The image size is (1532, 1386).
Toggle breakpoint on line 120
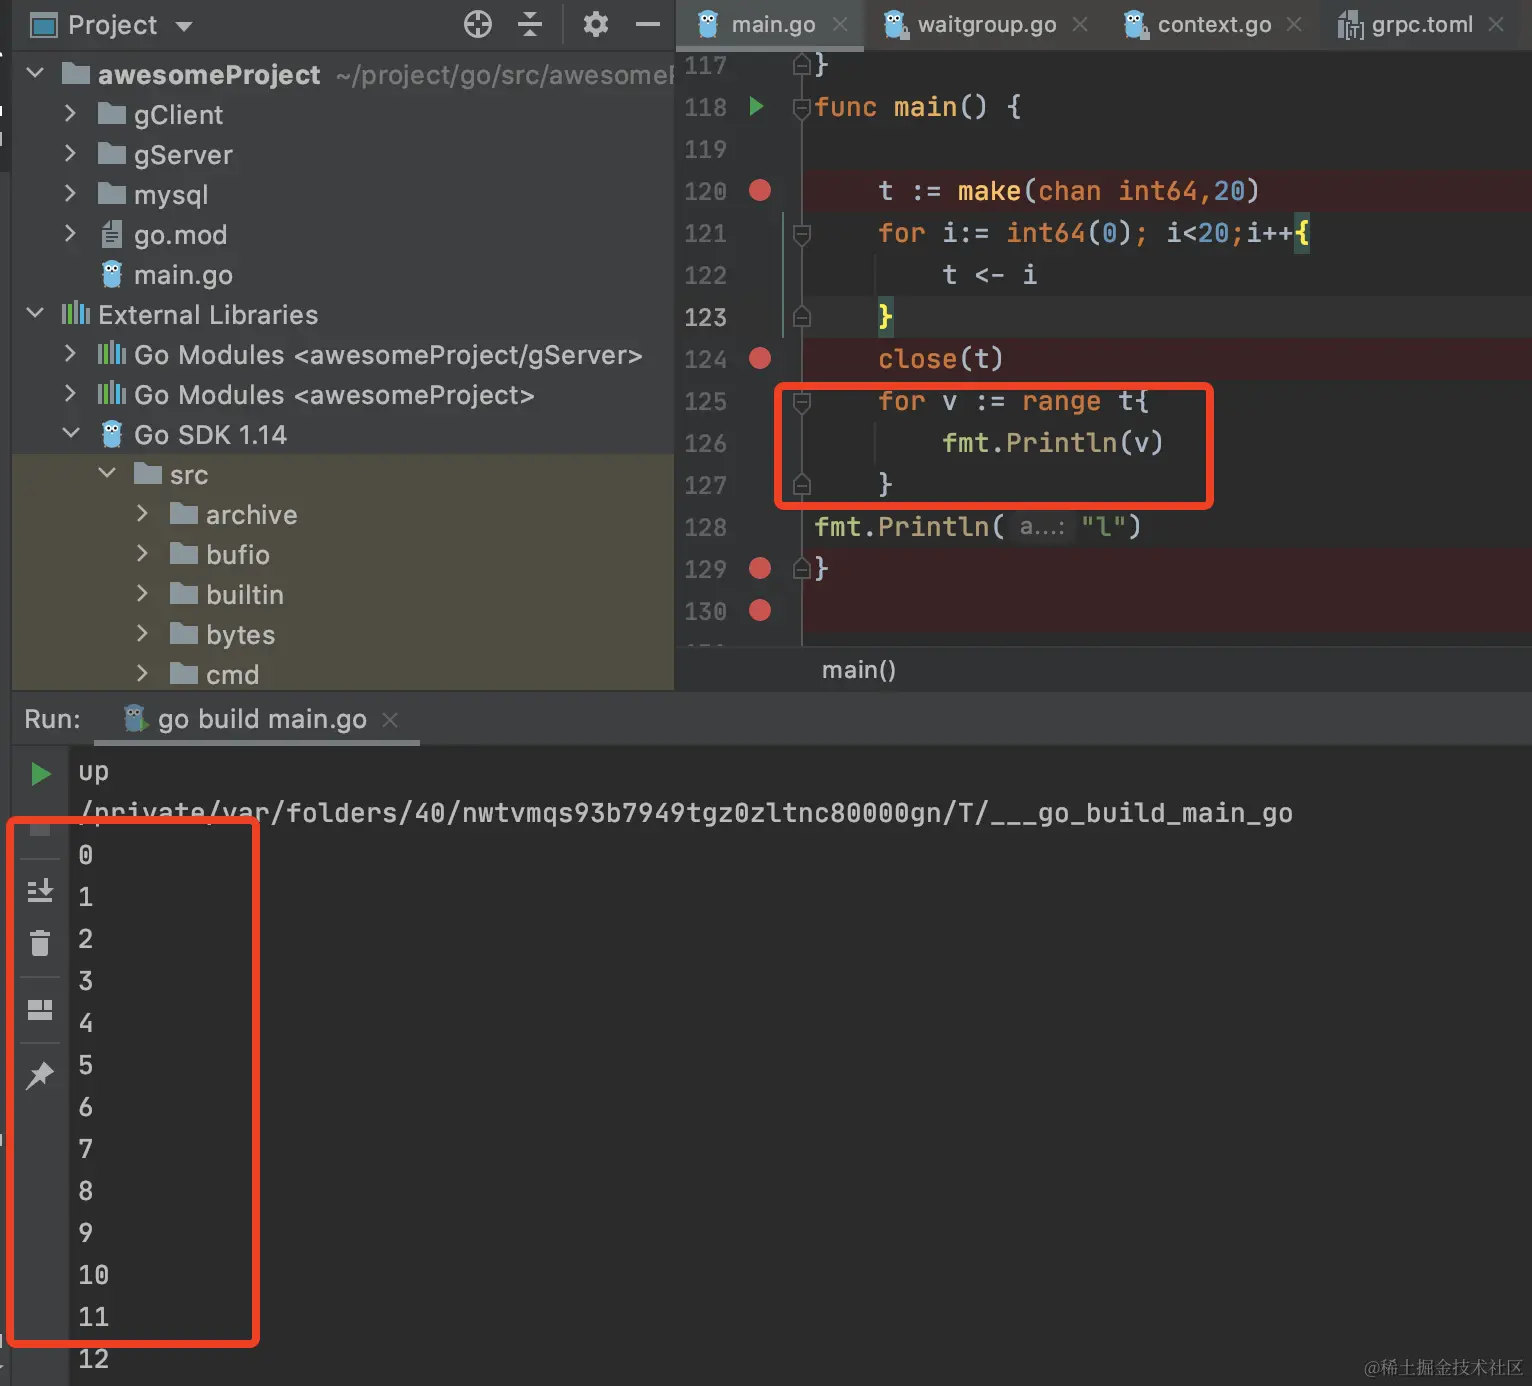click(x=760, y=190)
